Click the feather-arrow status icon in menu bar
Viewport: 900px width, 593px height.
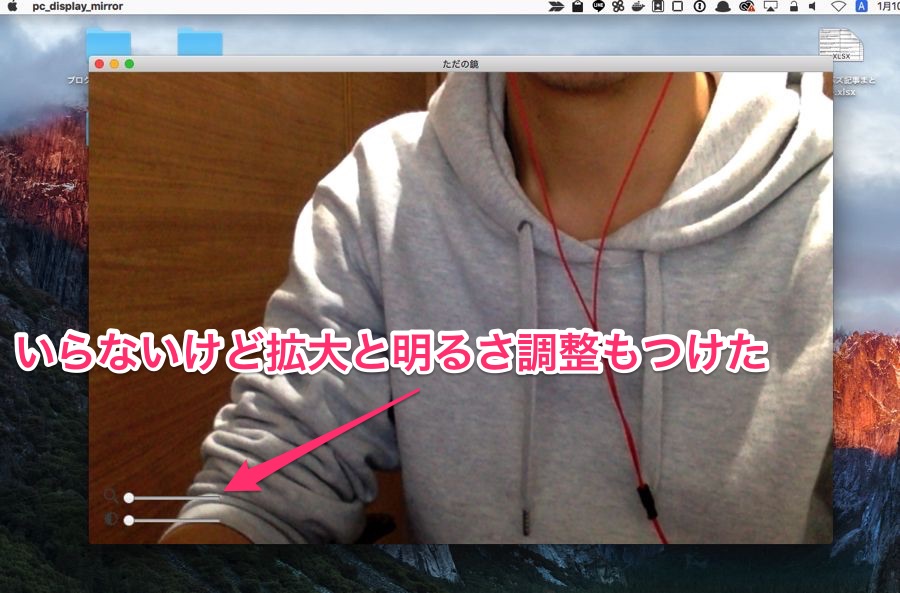coord(556,6)
